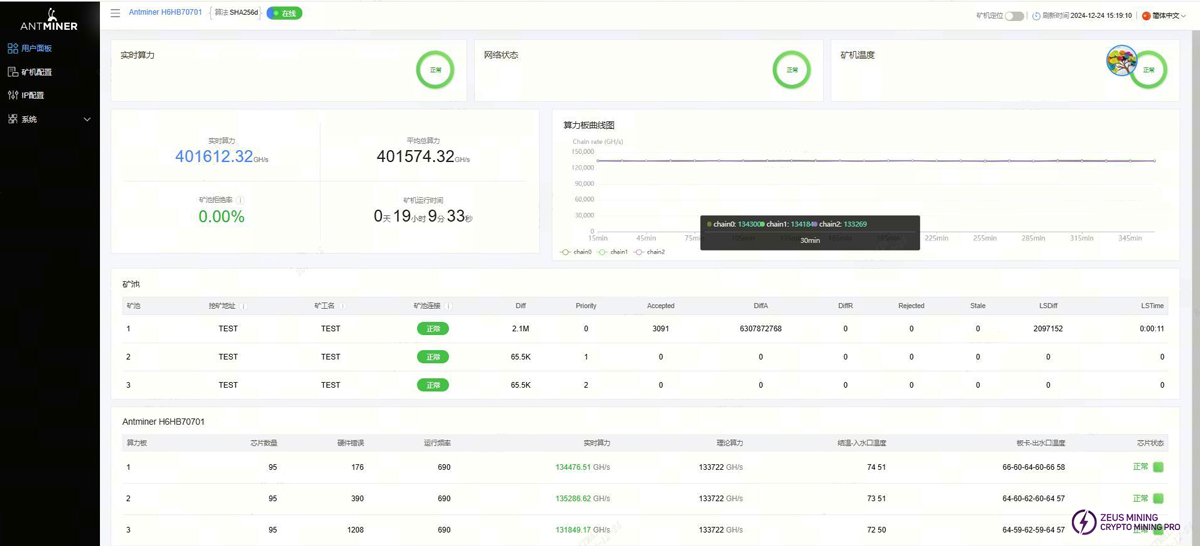Click the miner uptime 0天19小时9分33秒
Screen dimensions: 1200x546
click(x=423, y=216)
